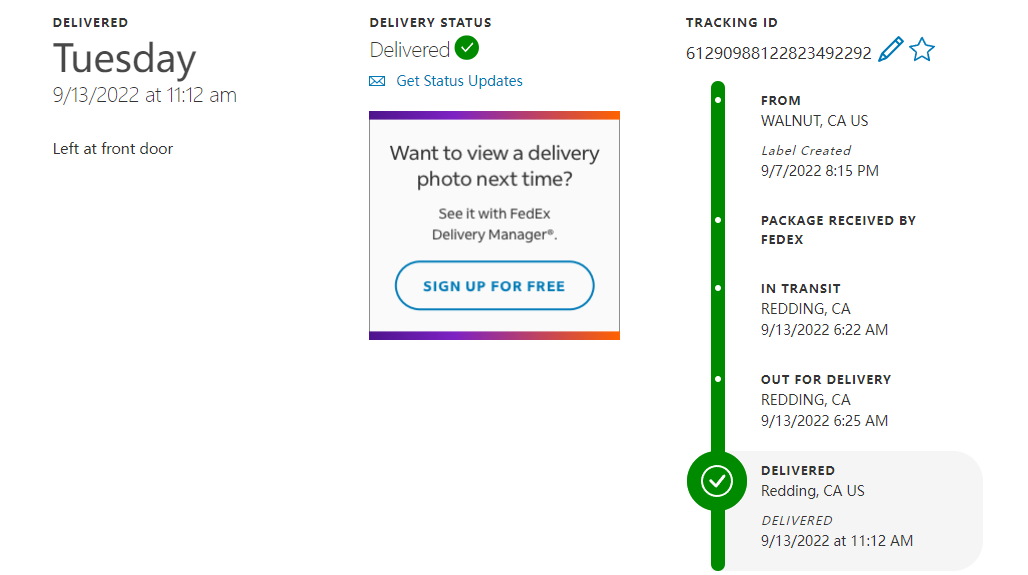
Task: Click the green checkmark next to Delivered status
Action: 466,48
